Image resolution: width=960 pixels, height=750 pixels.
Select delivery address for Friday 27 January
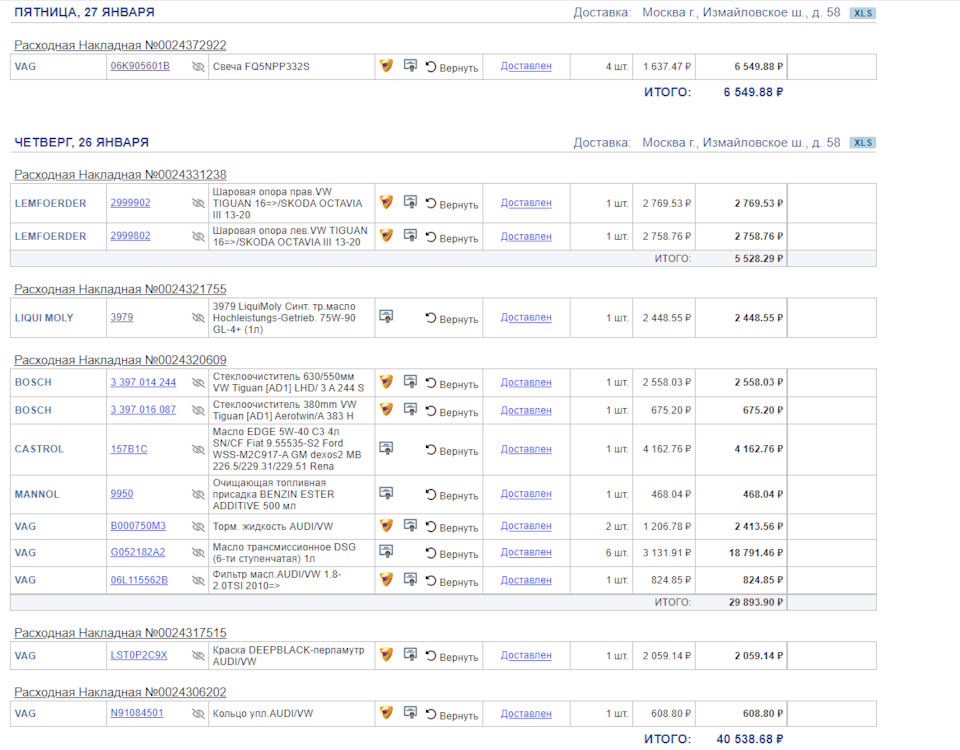click(x=741, y=13)
